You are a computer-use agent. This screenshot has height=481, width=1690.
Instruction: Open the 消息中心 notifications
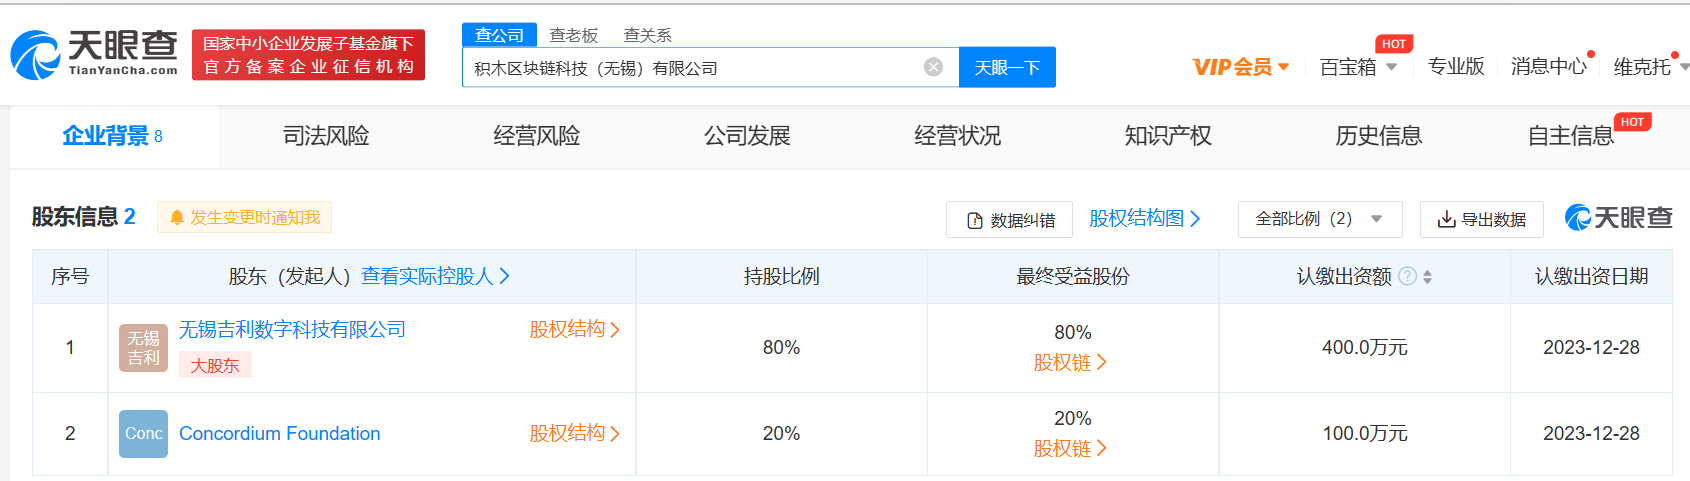tap(1549, 67)
